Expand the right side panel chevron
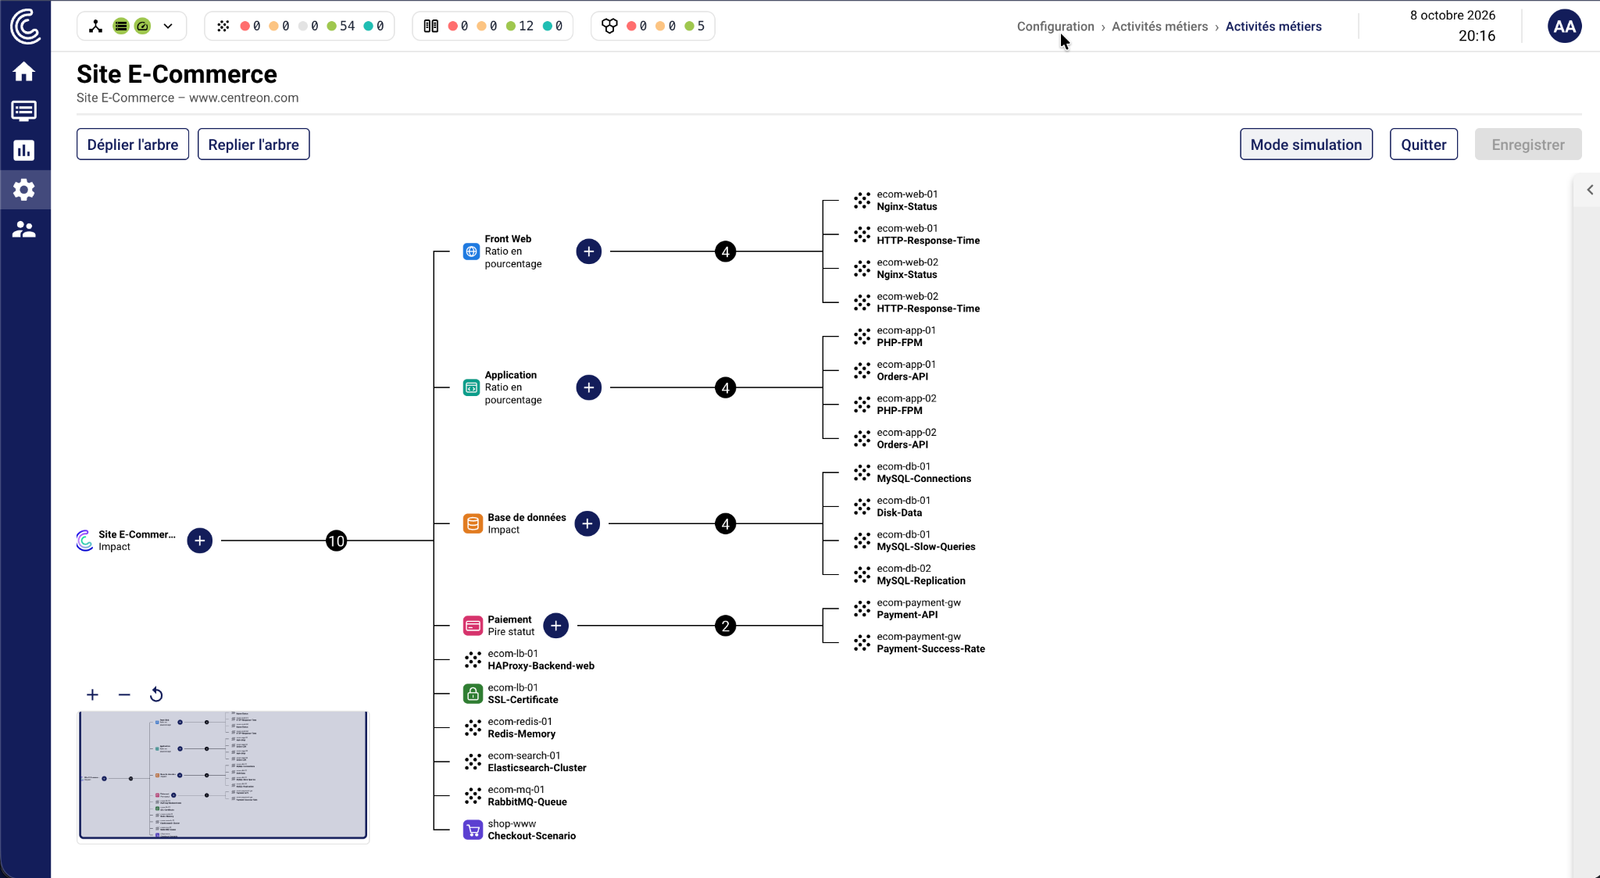Viewport: 1600px width, 878px height. pos(1590,190)
